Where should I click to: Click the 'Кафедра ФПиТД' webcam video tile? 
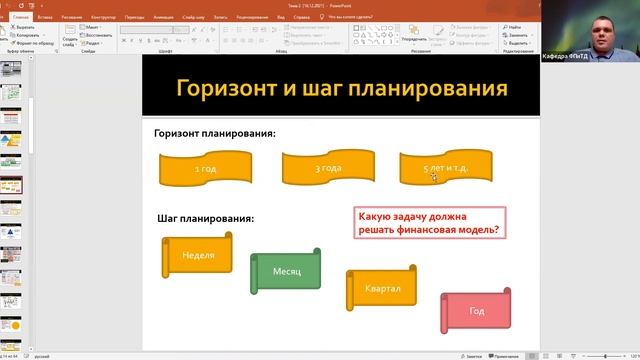(x=590, y=31)
